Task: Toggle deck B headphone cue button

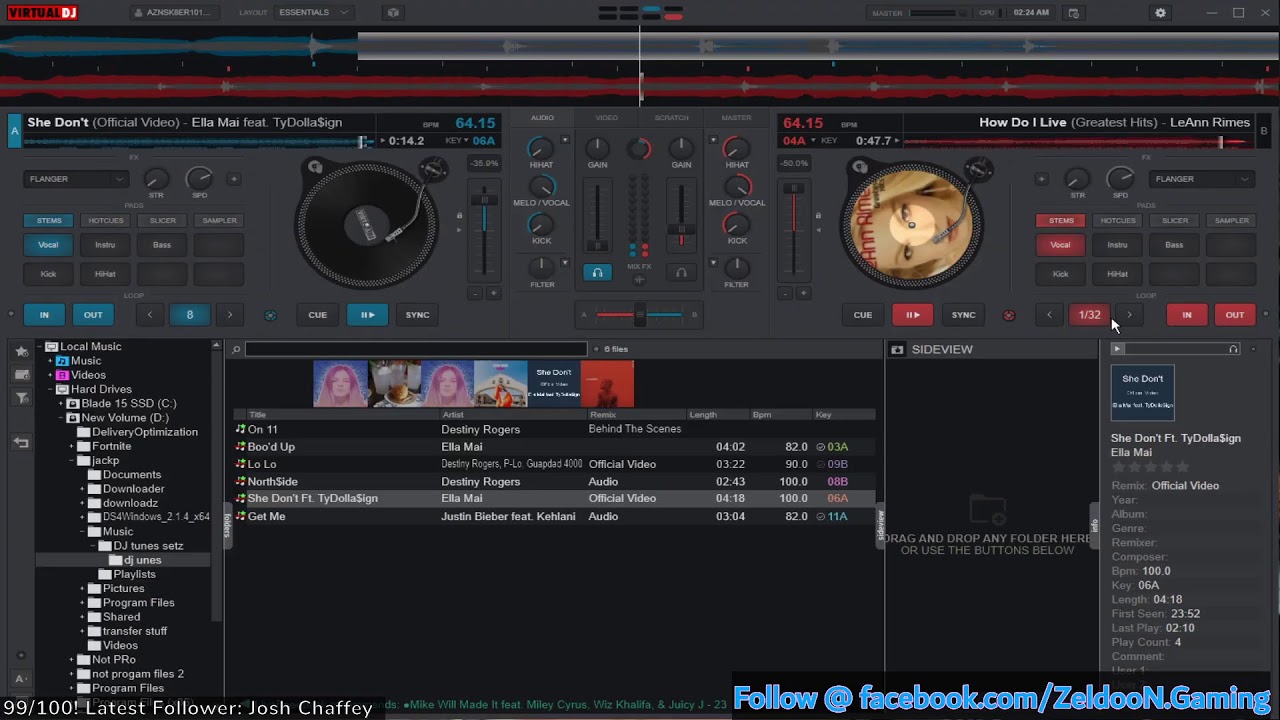Action: coord(681,272)
